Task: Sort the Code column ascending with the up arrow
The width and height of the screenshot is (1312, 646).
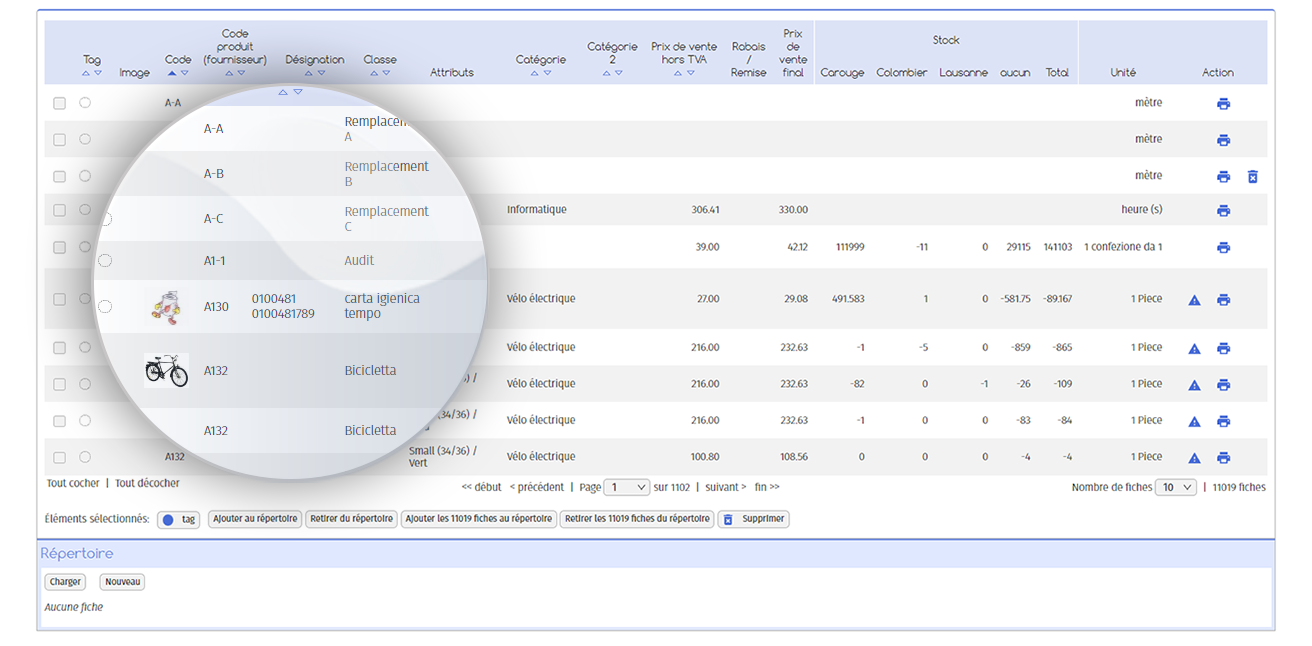Action: tap(172, 73)
